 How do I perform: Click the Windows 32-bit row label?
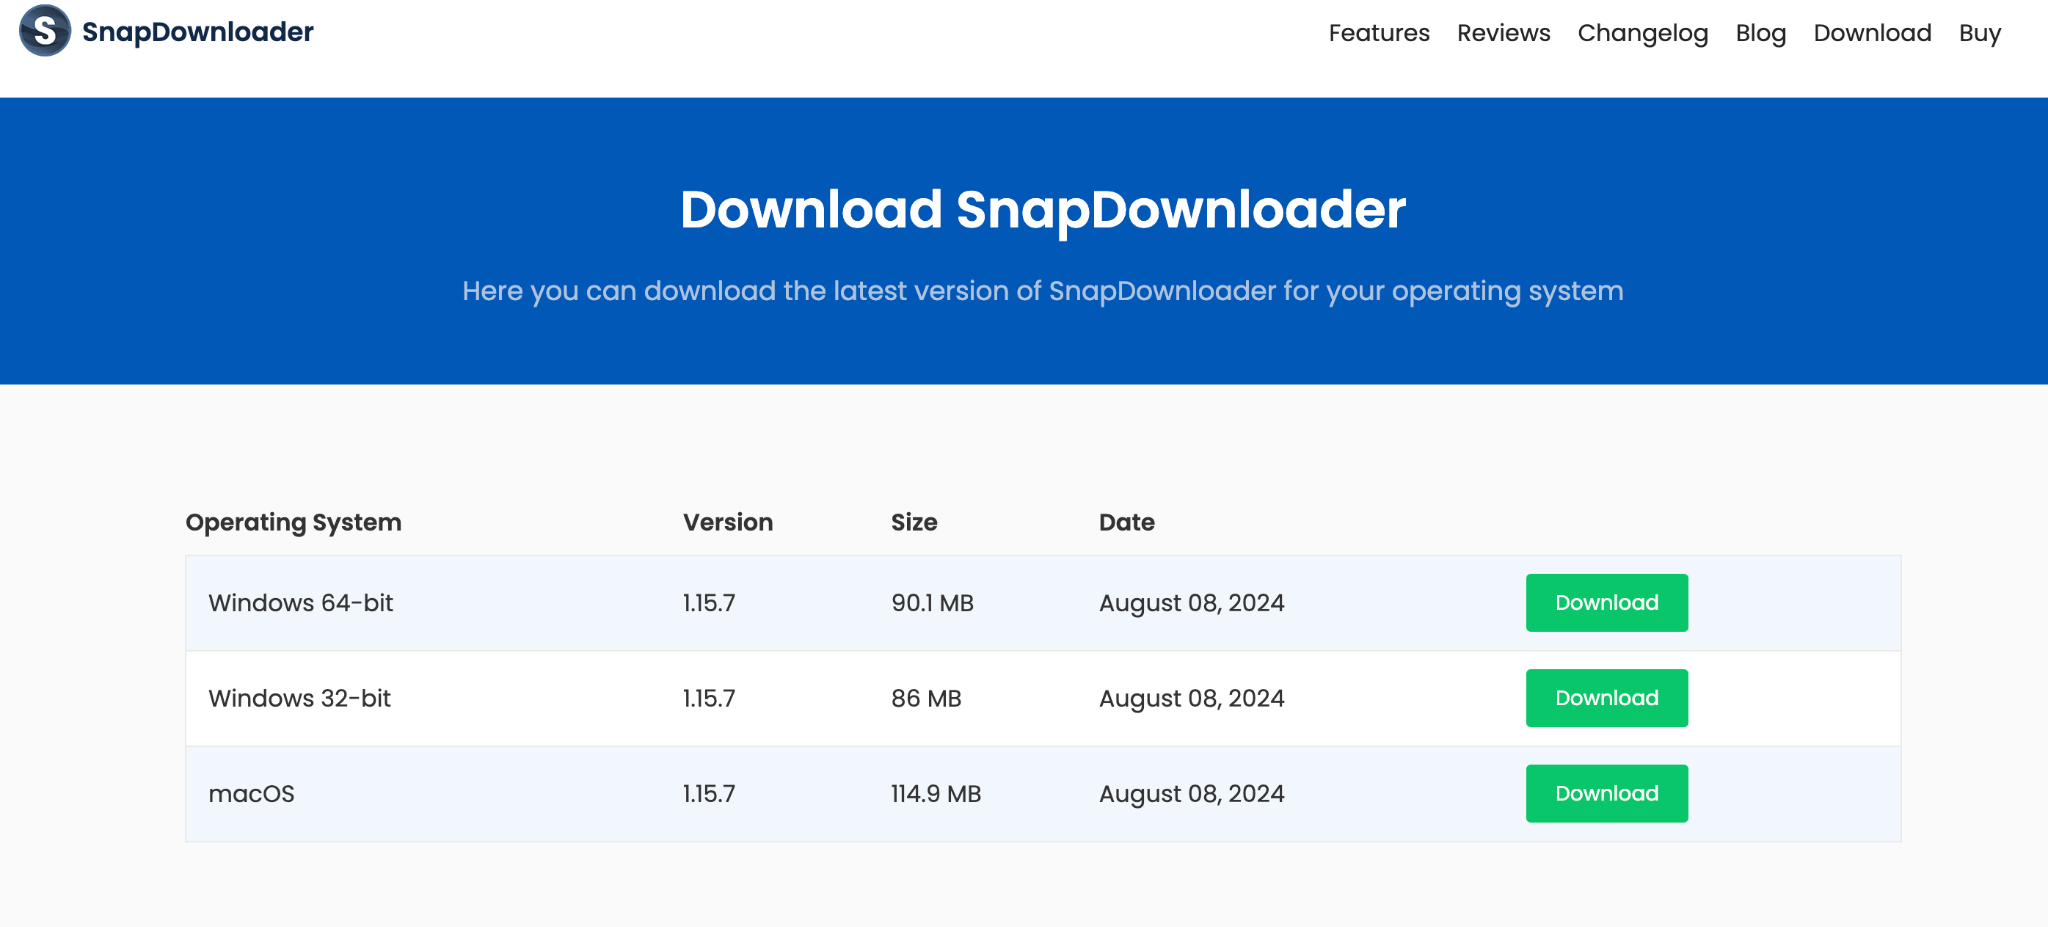click(x=299, y=698)
